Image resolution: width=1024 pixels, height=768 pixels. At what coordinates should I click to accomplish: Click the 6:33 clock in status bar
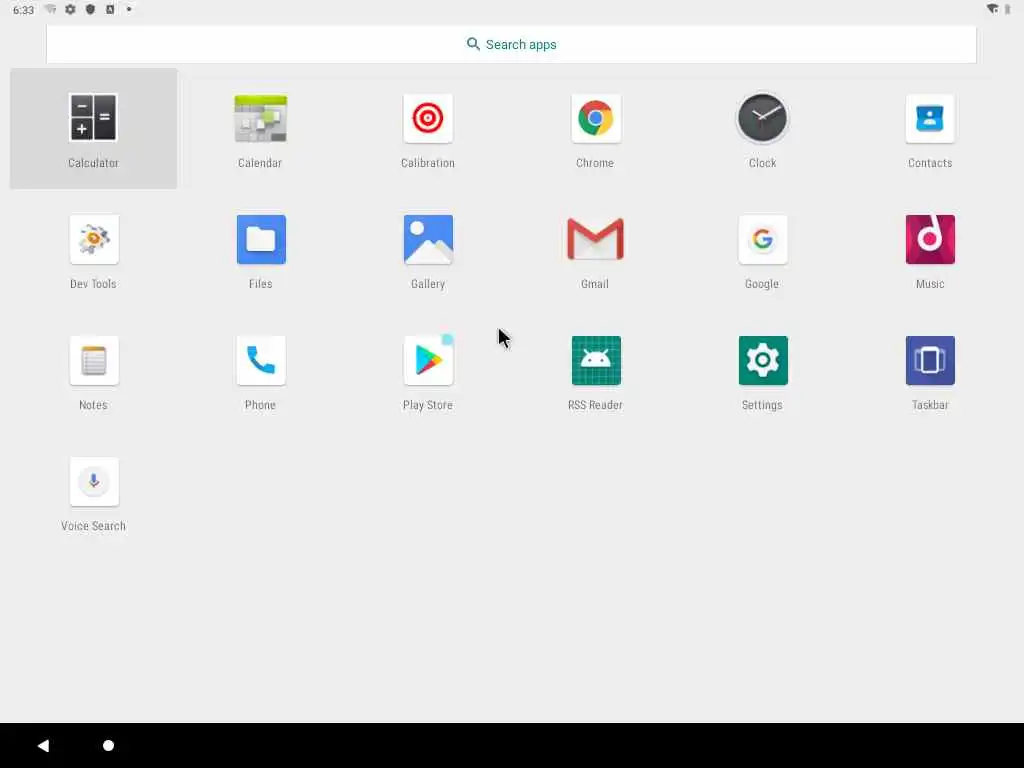pos(24,10)
